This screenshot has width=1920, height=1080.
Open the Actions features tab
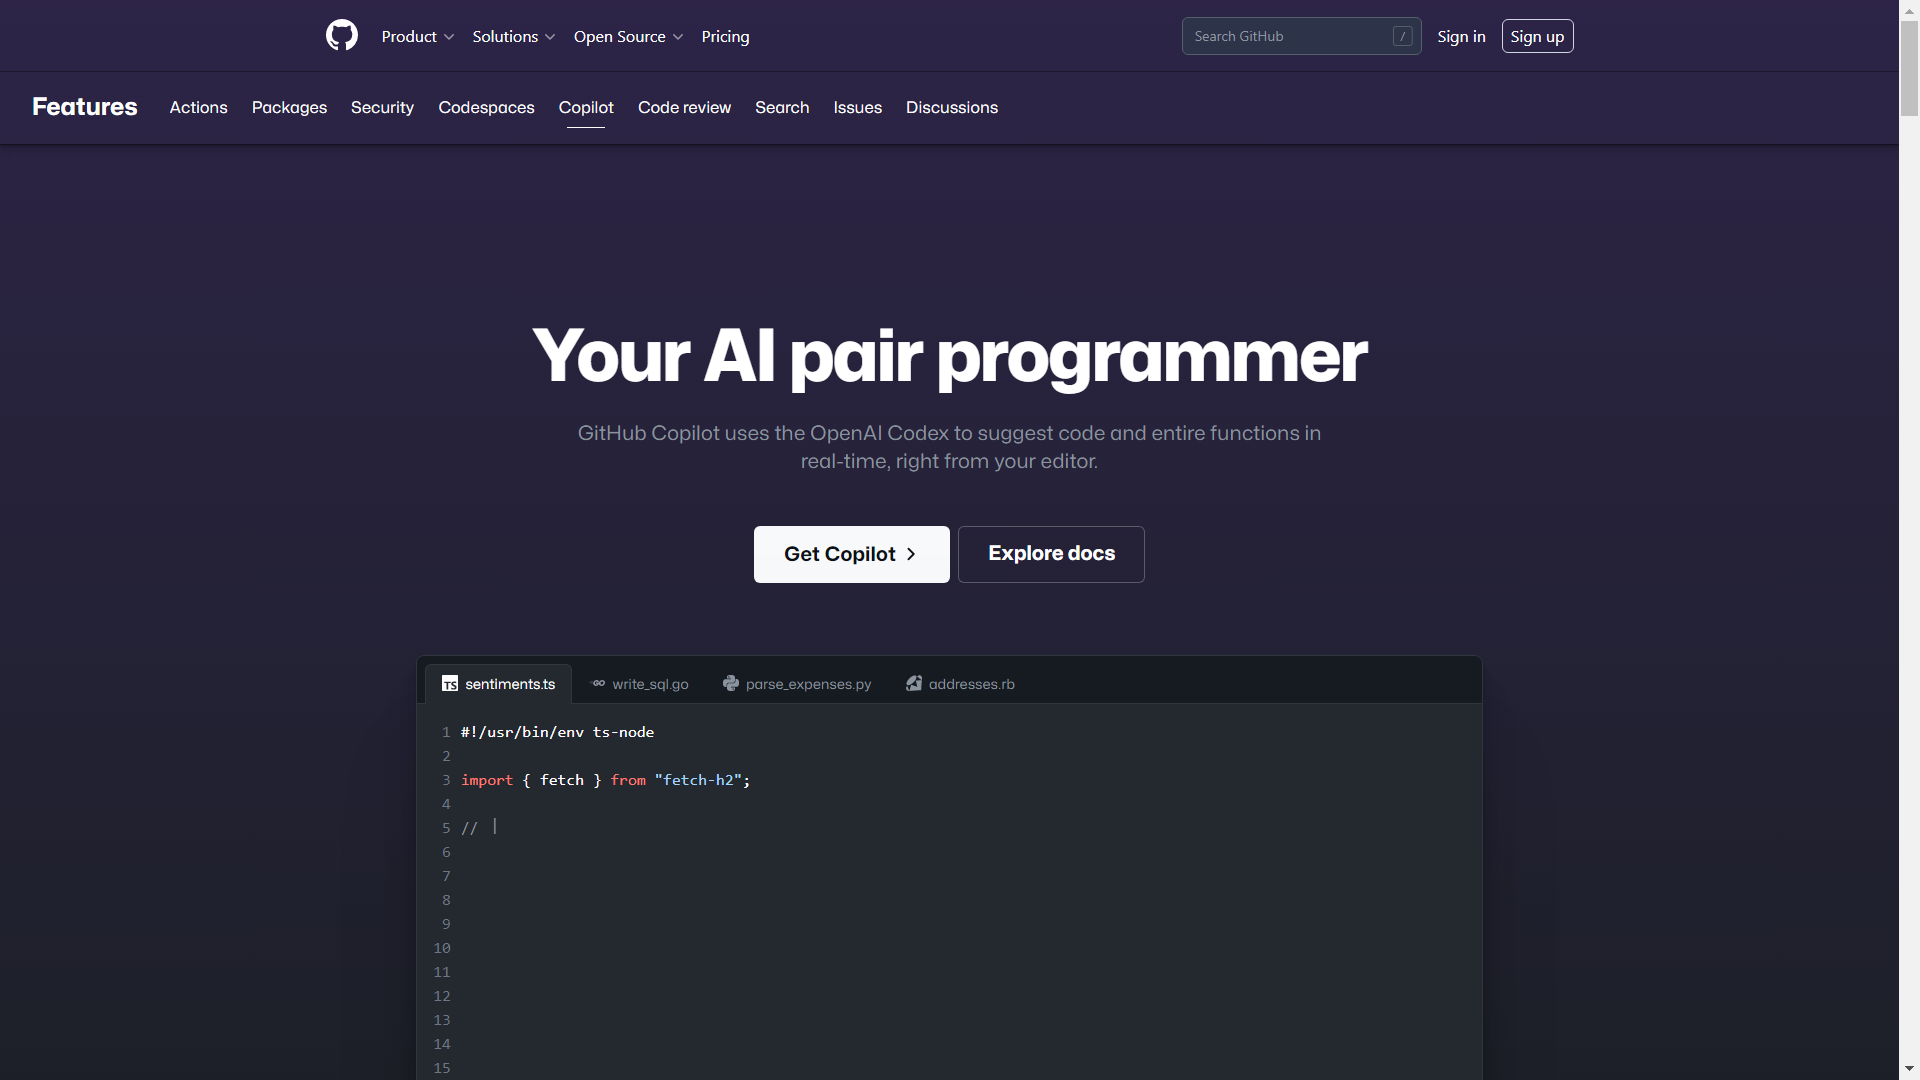[198, 107]
